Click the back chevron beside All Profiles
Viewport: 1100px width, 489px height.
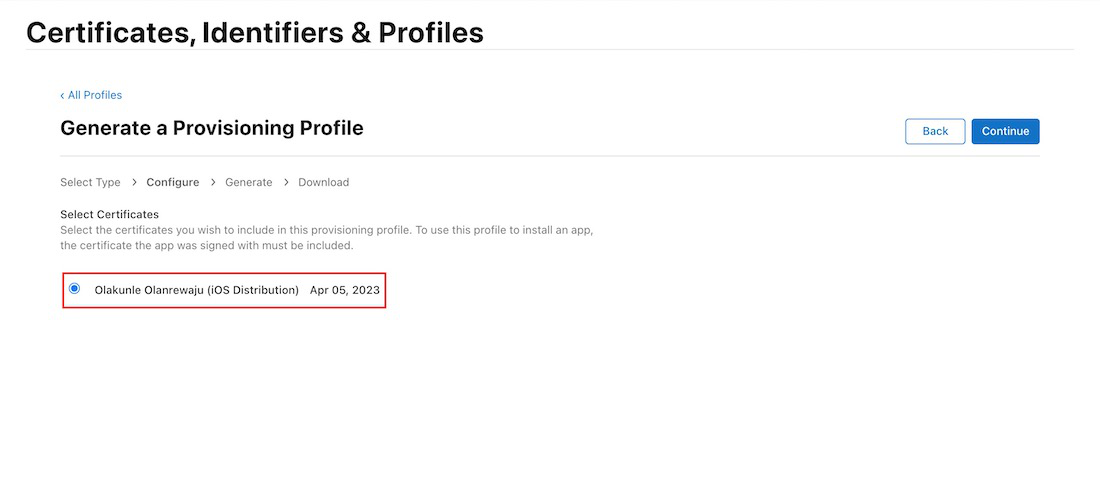tap(62, 95)
